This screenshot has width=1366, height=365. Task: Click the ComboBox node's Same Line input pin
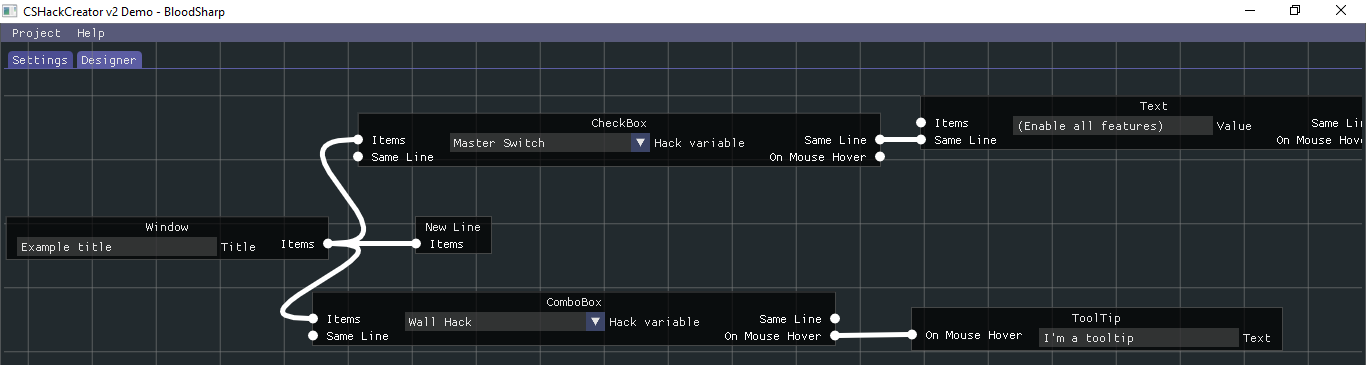(313, 336)
